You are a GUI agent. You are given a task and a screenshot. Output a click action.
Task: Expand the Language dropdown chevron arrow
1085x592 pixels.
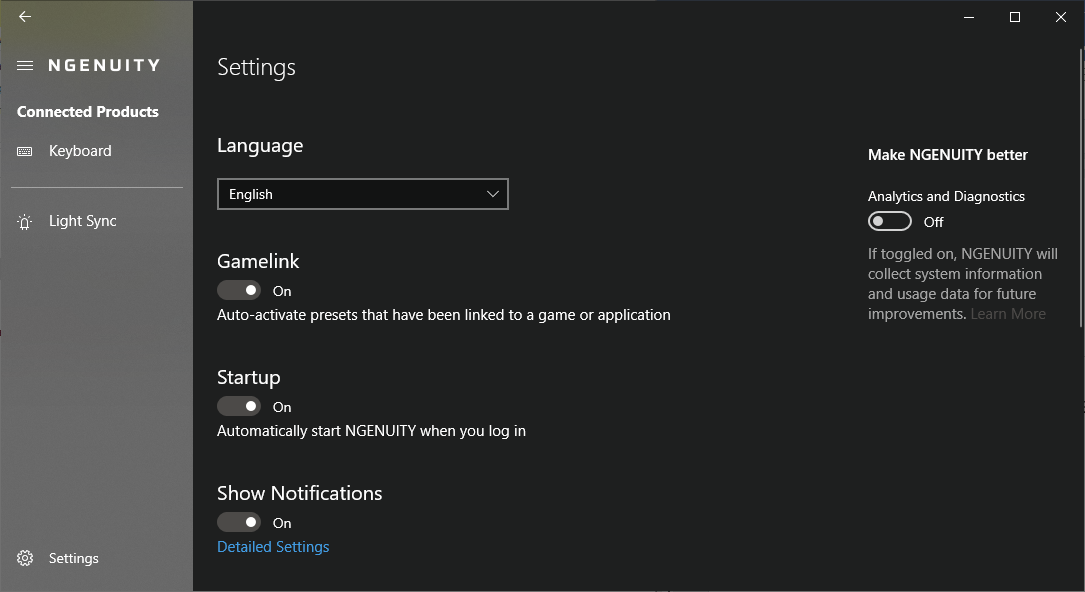point(493,194)
